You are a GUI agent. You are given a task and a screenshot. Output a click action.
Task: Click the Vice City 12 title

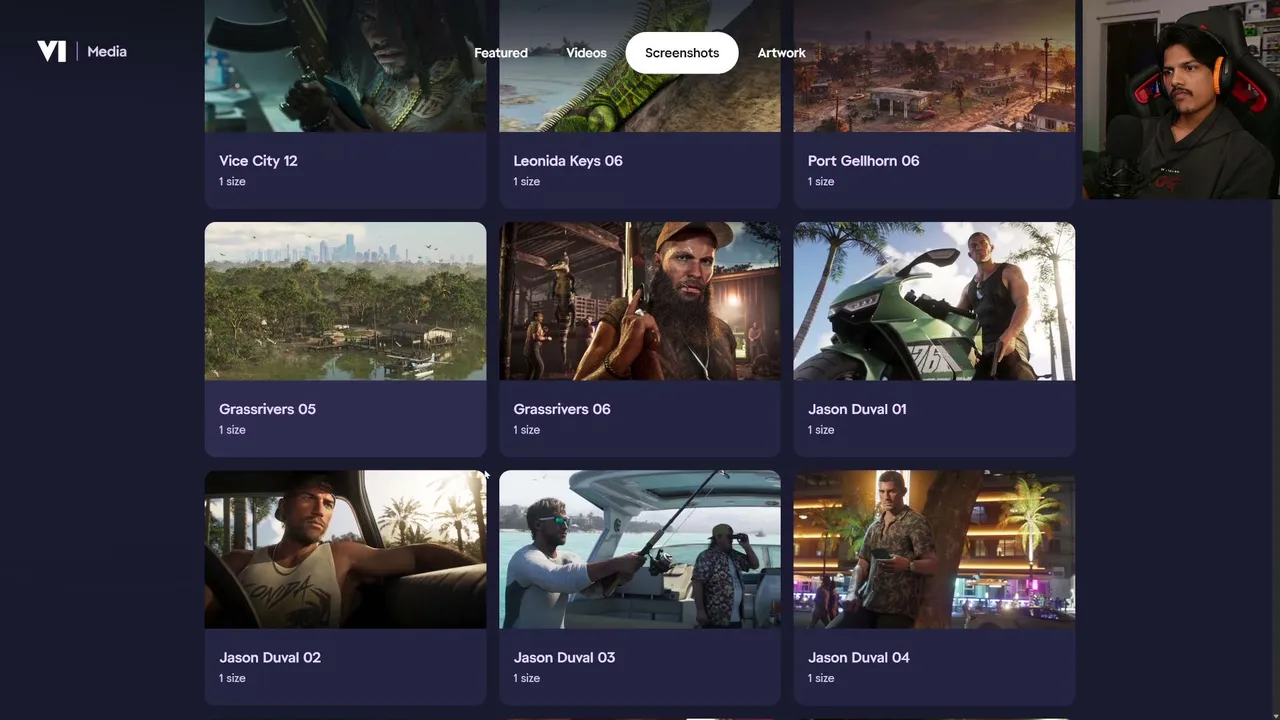point(258,161)
